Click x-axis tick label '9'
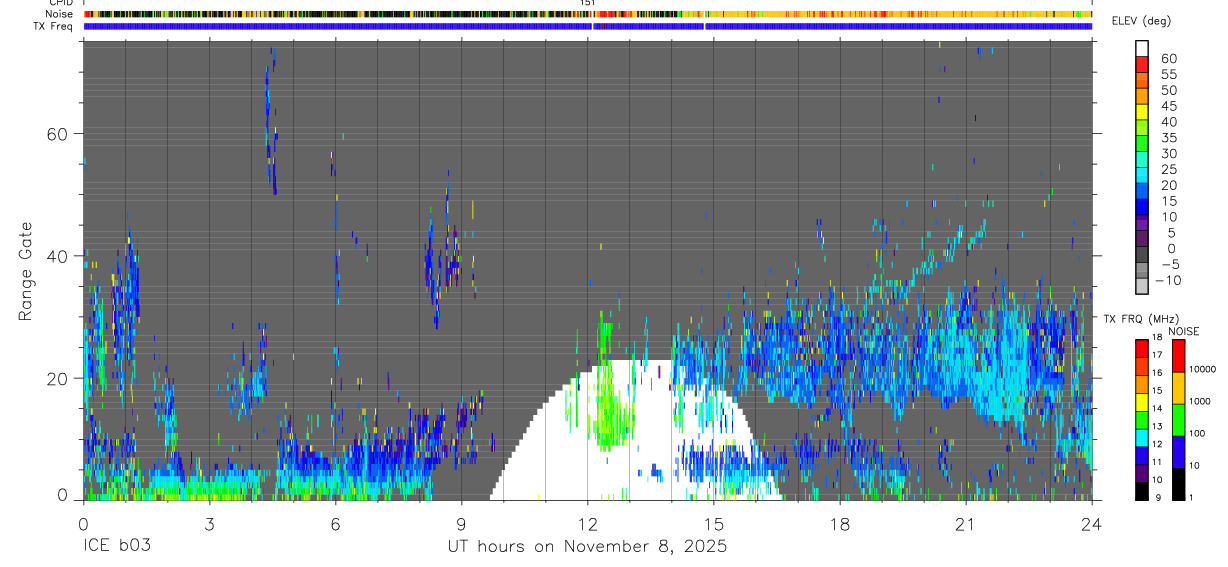Image resolution: width=1228 pixels, height=567 pixels. [x=461, y=523]
